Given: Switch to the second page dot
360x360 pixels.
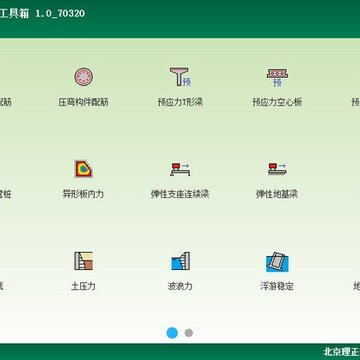Looking at the screenshot, I should coord(189,333).
